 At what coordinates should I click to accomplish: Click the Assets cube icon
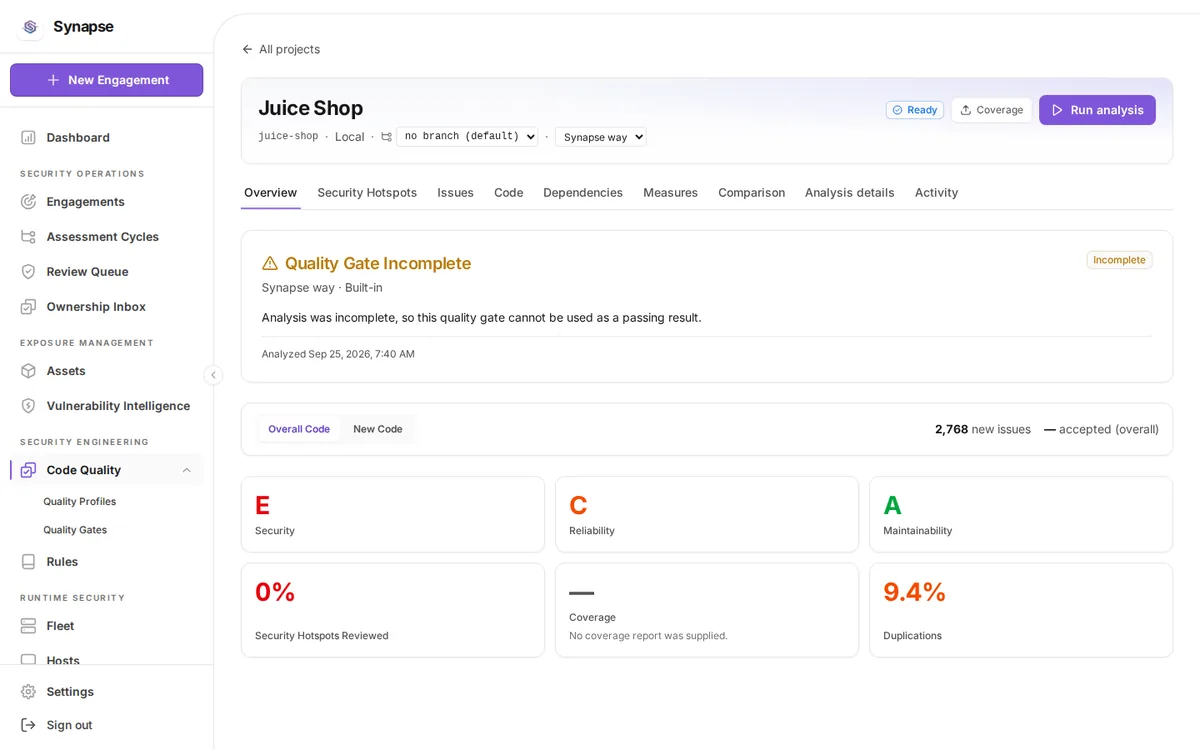28,371
